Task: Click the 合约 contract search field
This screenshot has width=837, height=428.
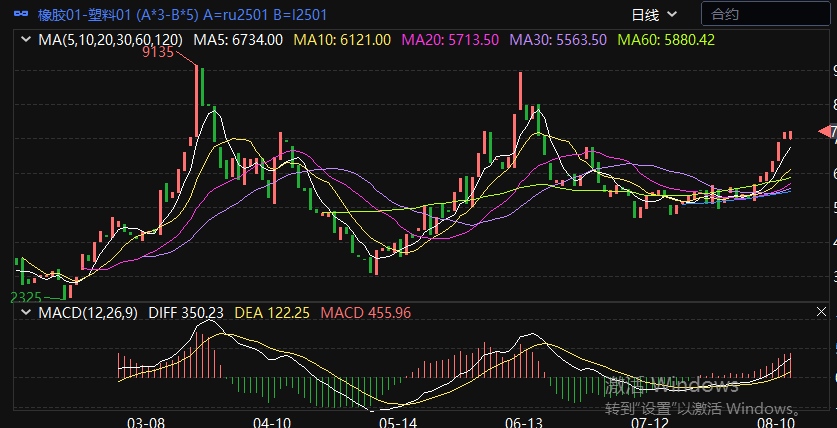Action: coord(765,15)
